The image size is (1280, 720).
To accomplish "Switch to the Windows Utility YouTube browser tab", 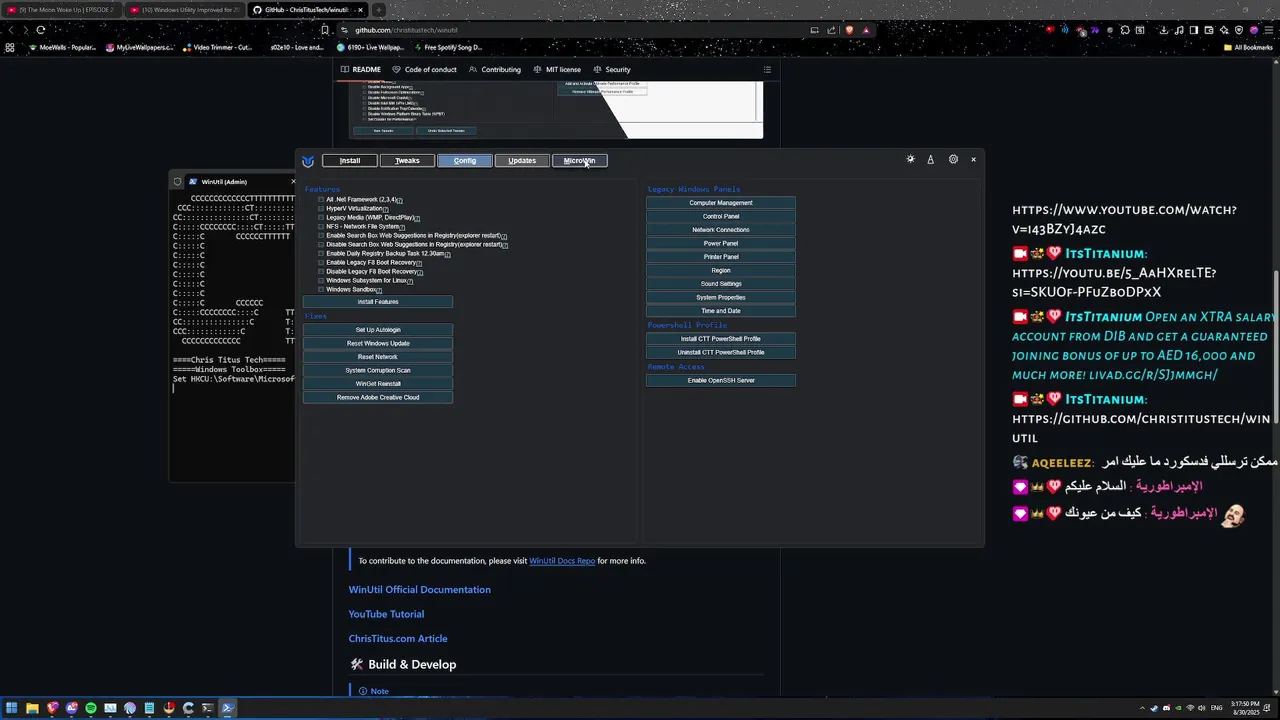I will pos(185,10).
